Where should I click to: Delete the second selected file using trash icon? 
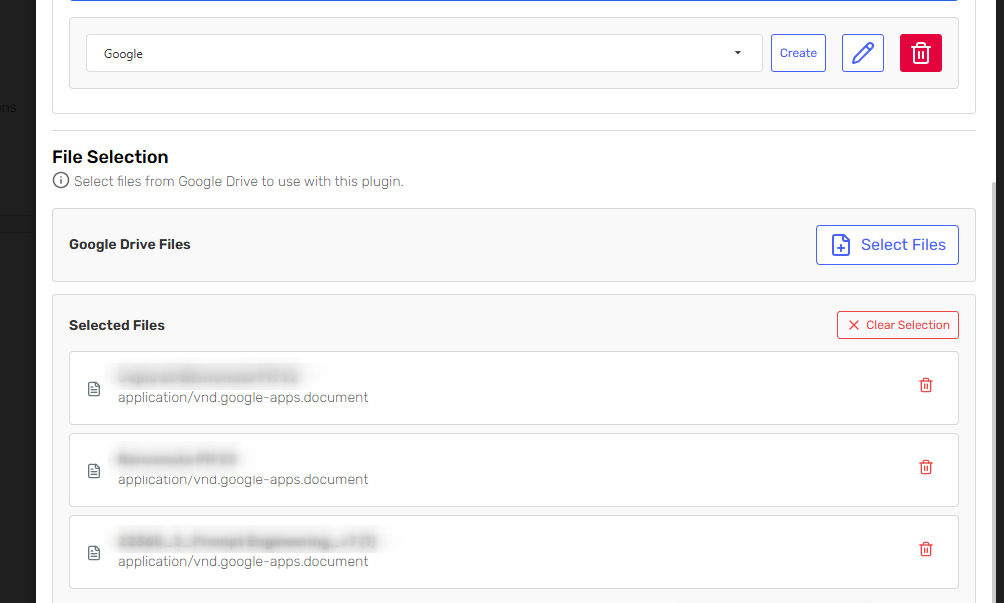pyautogui.click(x=925, y=467)
